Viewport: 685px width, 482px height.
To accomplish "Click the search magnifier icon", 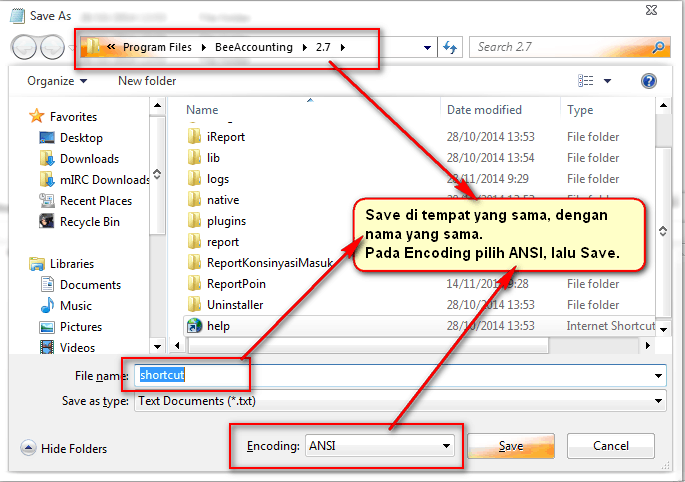I will tap(658, 47).
